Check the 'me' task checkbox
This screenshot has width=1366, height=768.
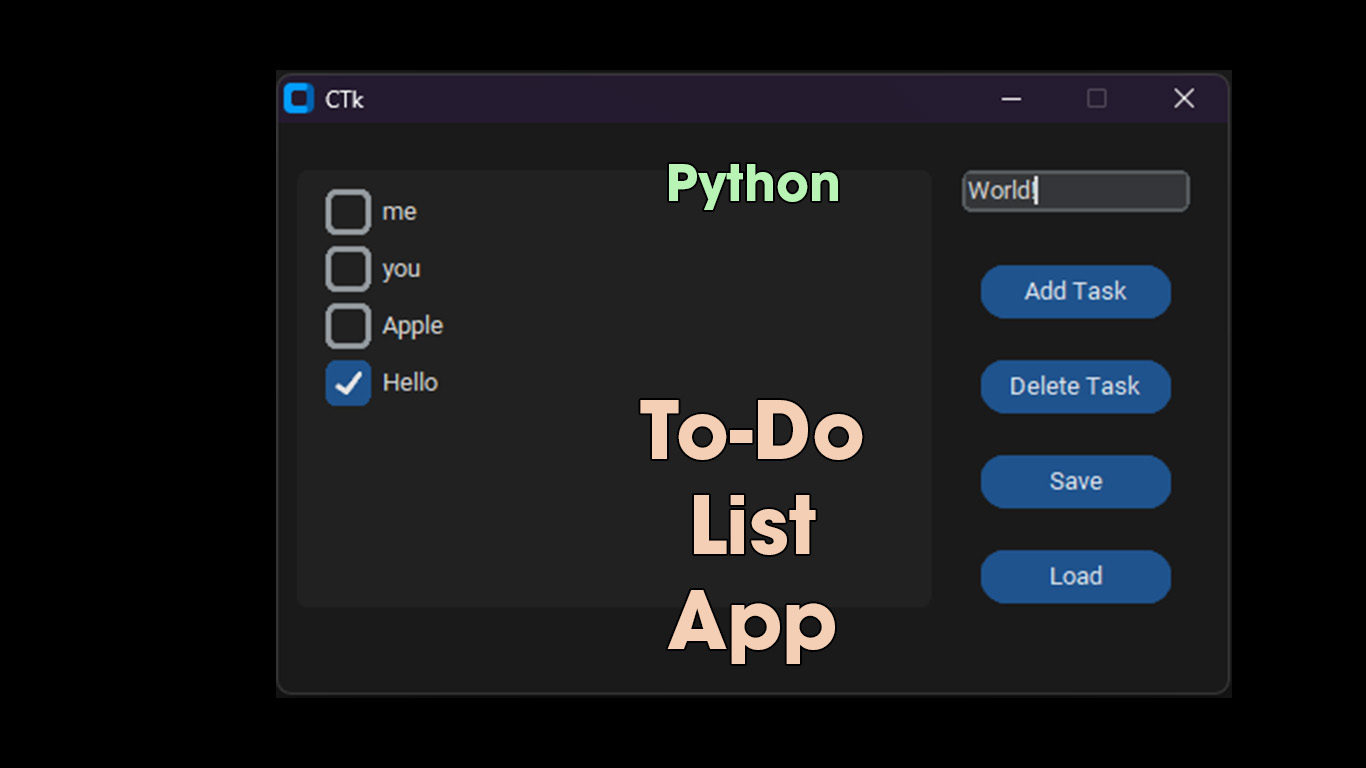point(348,212)
